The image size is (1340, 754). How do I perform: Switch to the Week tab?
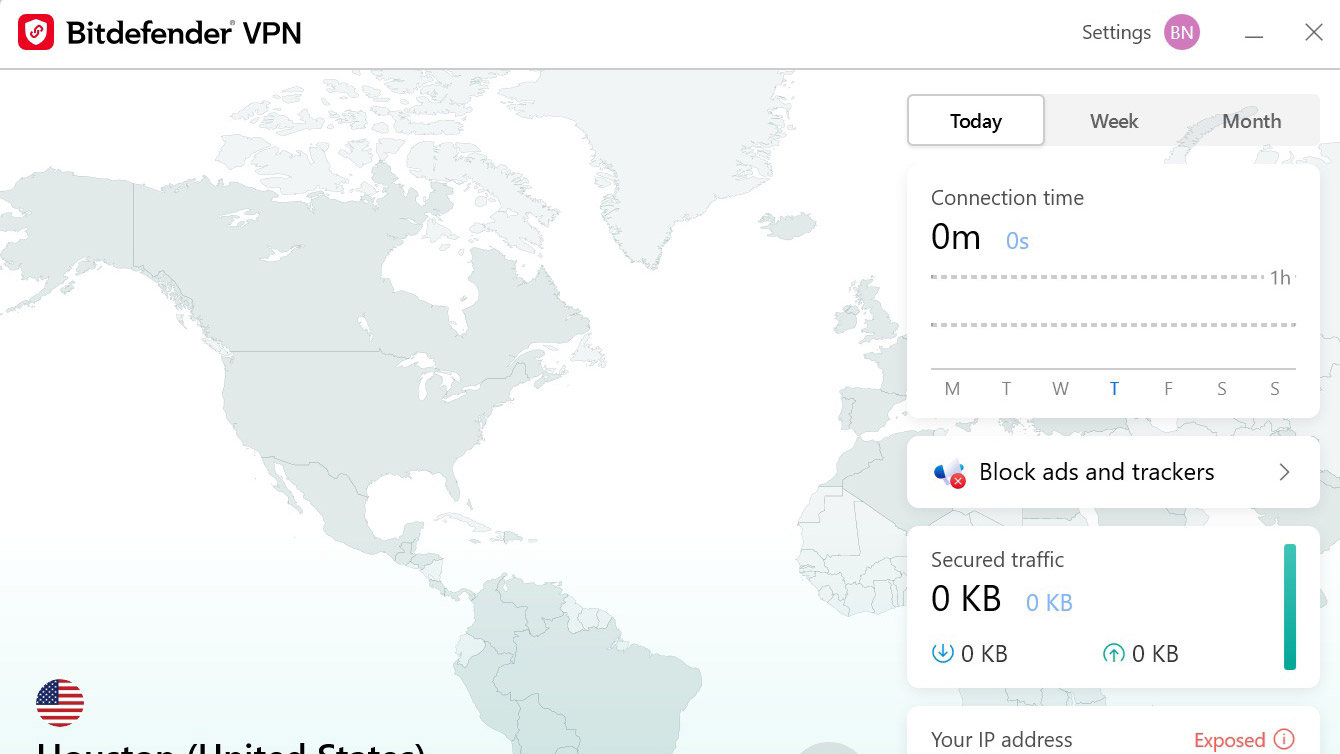pyautogui.click(x=1114, y=121)
